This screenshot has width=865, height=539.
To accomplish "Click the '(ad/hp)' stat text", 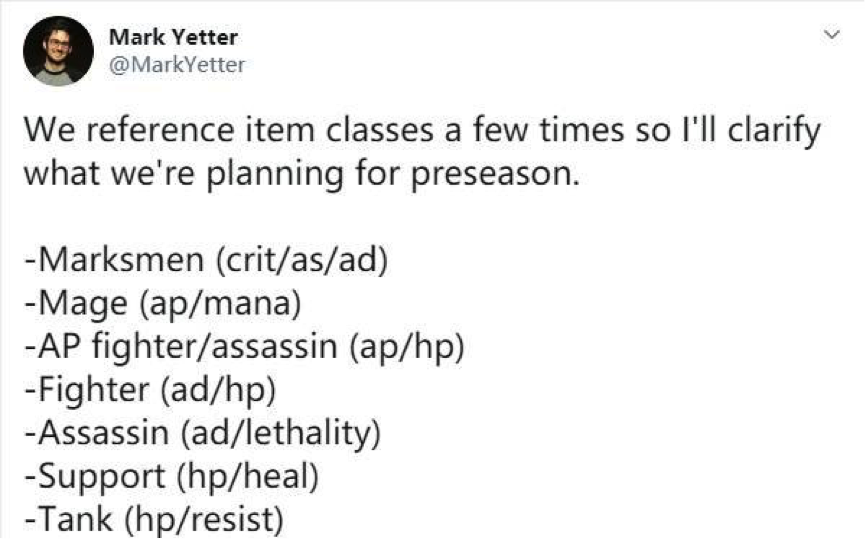I will coord(218,391).
